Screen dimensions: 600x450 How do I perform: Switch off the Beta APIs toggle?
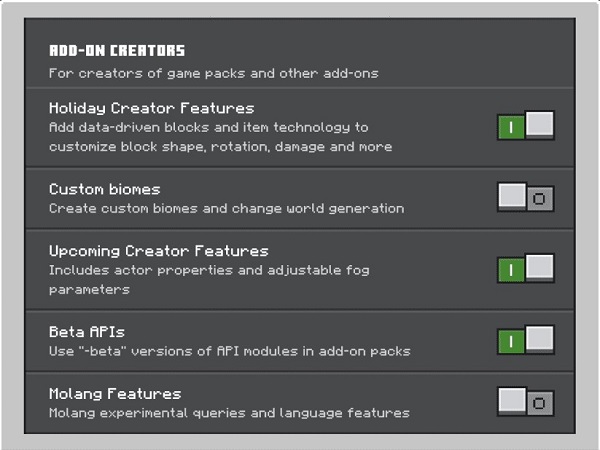pos(525,340)
